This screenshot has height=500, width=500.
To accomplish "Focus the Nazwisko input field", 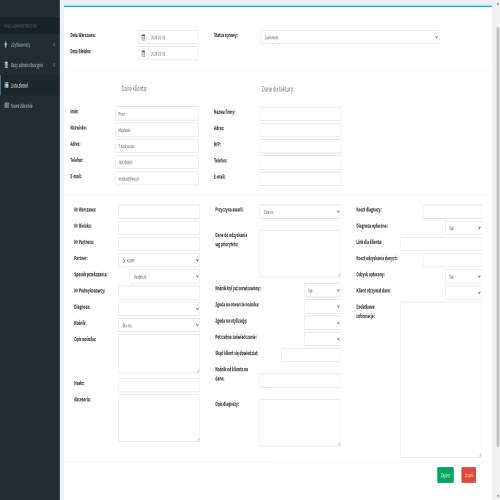I will click(x=157, y=130).
